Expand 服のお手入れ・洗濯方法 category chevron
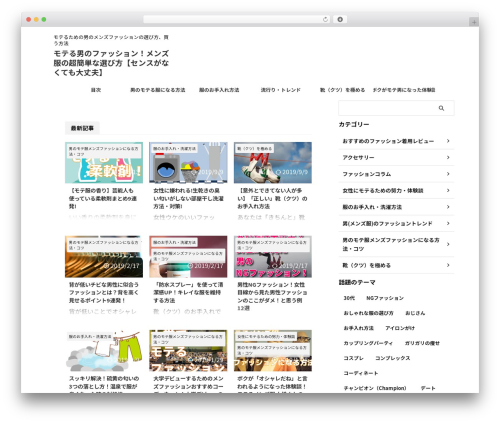The width and height of the screenshot is (500, 423). pyautogui.click(x=448, y=207)
